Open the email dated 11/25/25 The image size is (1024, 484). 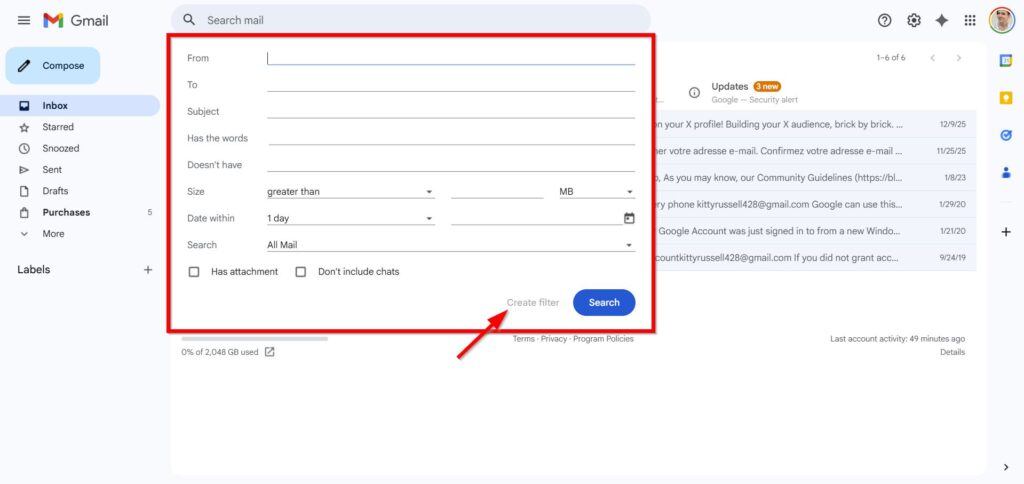[814, 151]
